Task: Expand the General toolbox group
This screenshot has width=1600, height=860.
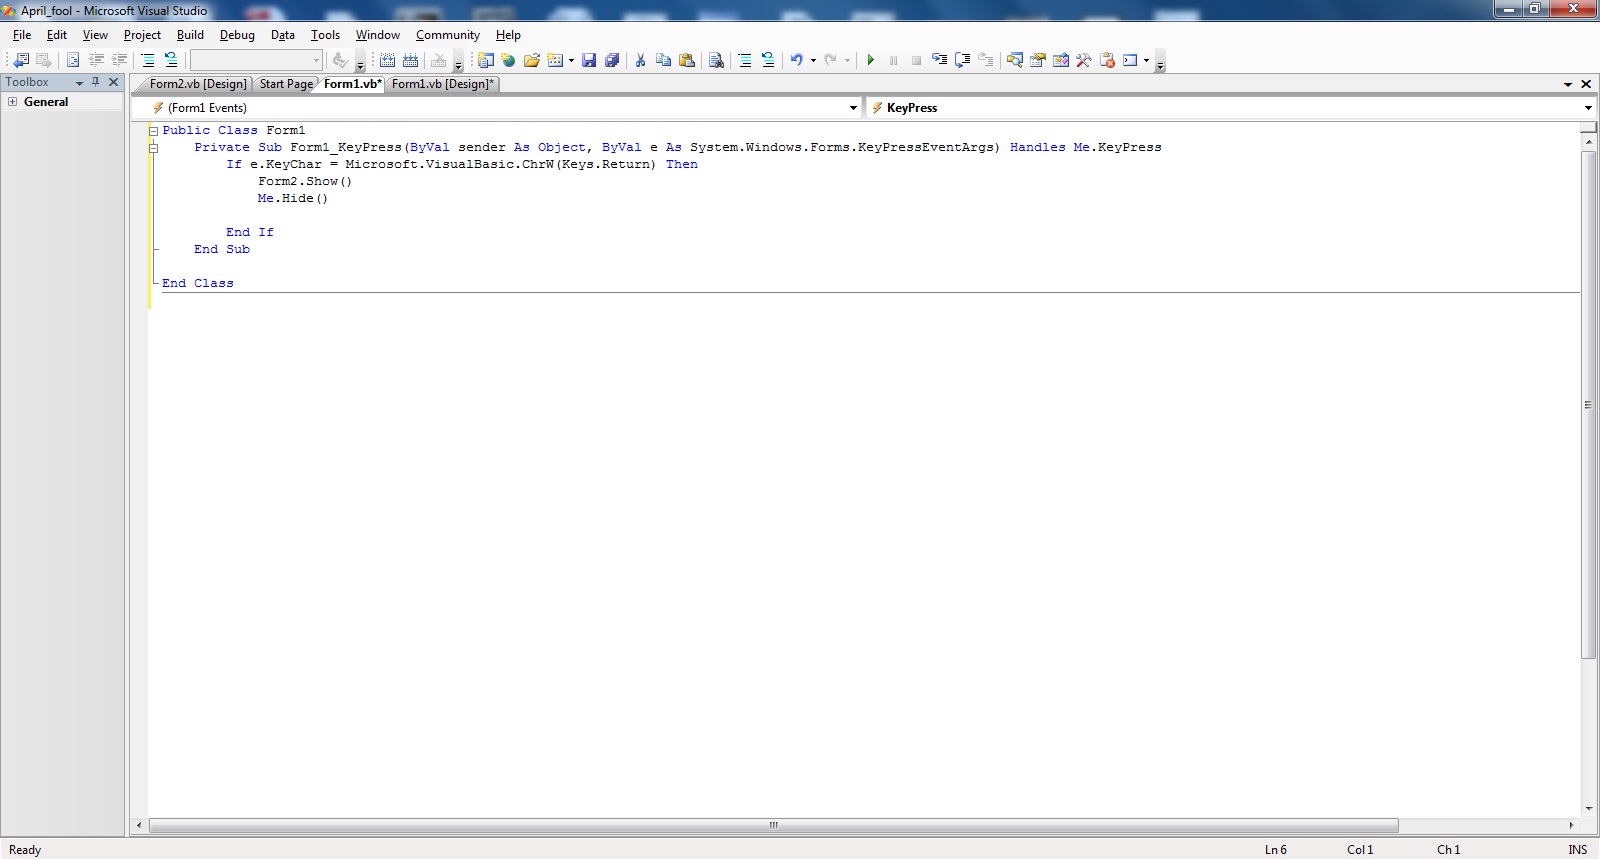Action: coord(13,102)
